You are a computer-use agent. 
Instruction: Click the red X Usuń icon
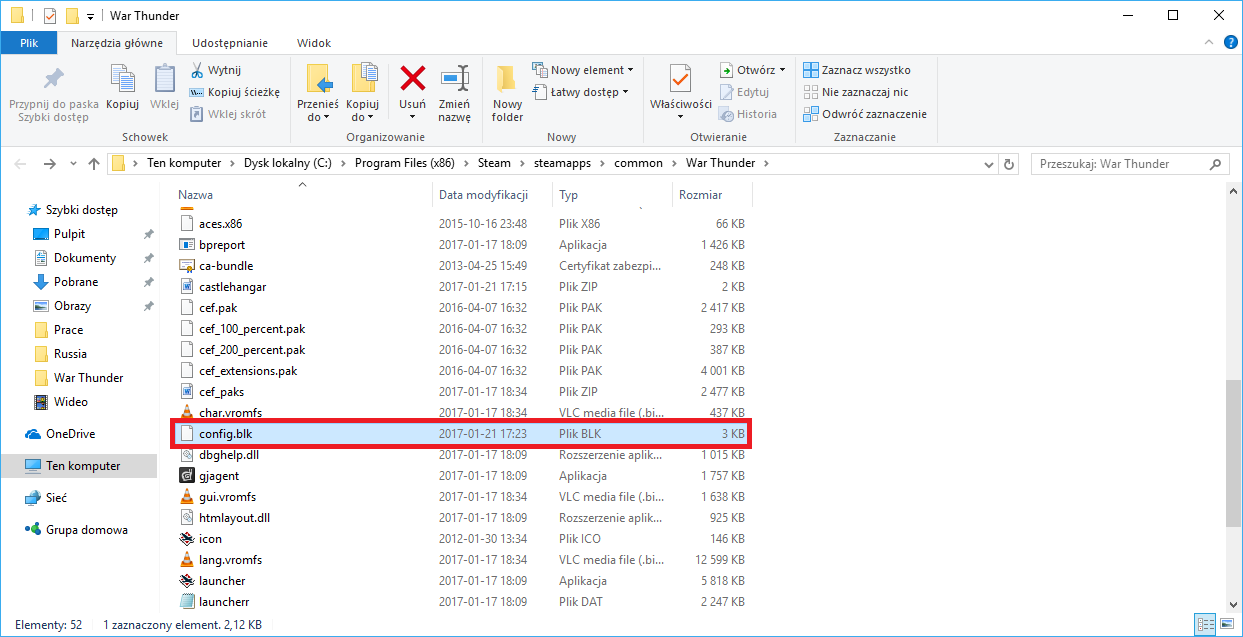click(x=413, y=78)
